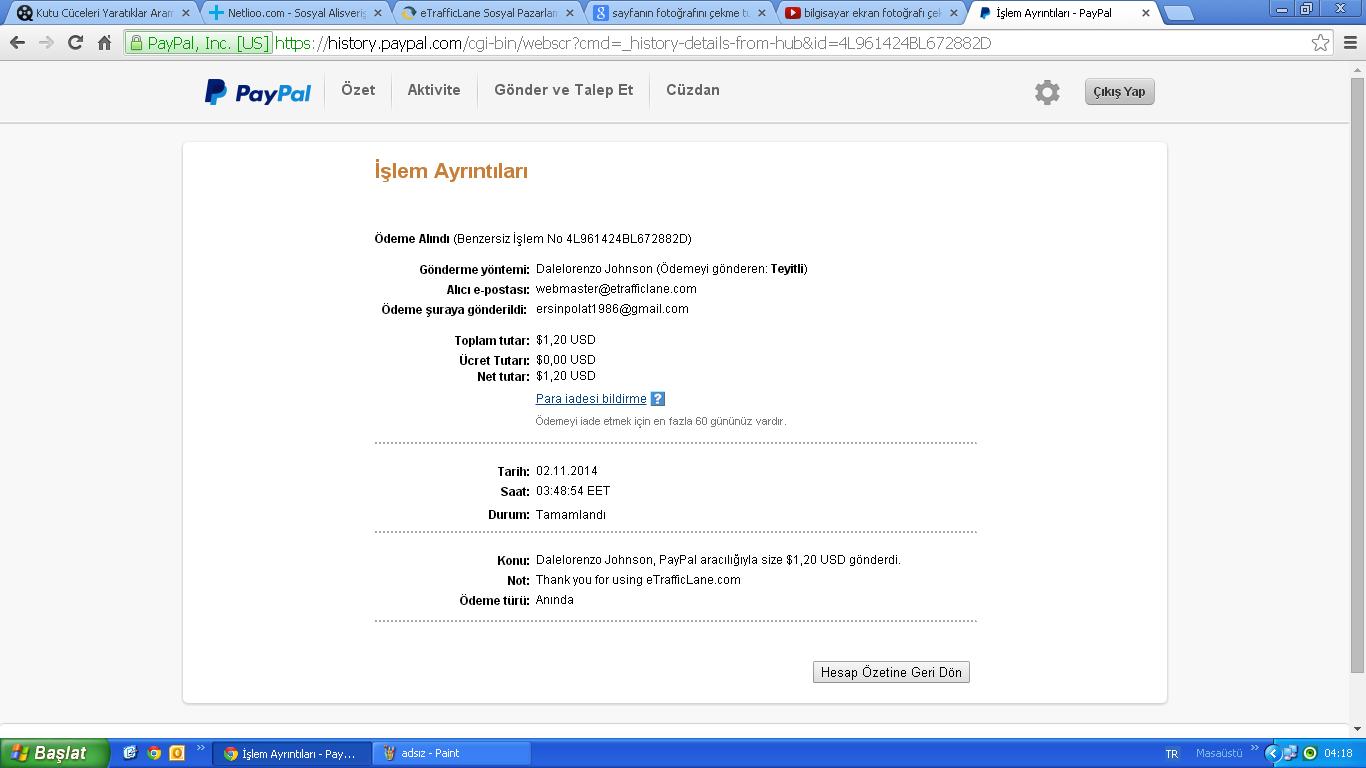Screen dimensions: 1366x768
Task: Open Chrome hamburger menu
Action: click(1350, 43)
